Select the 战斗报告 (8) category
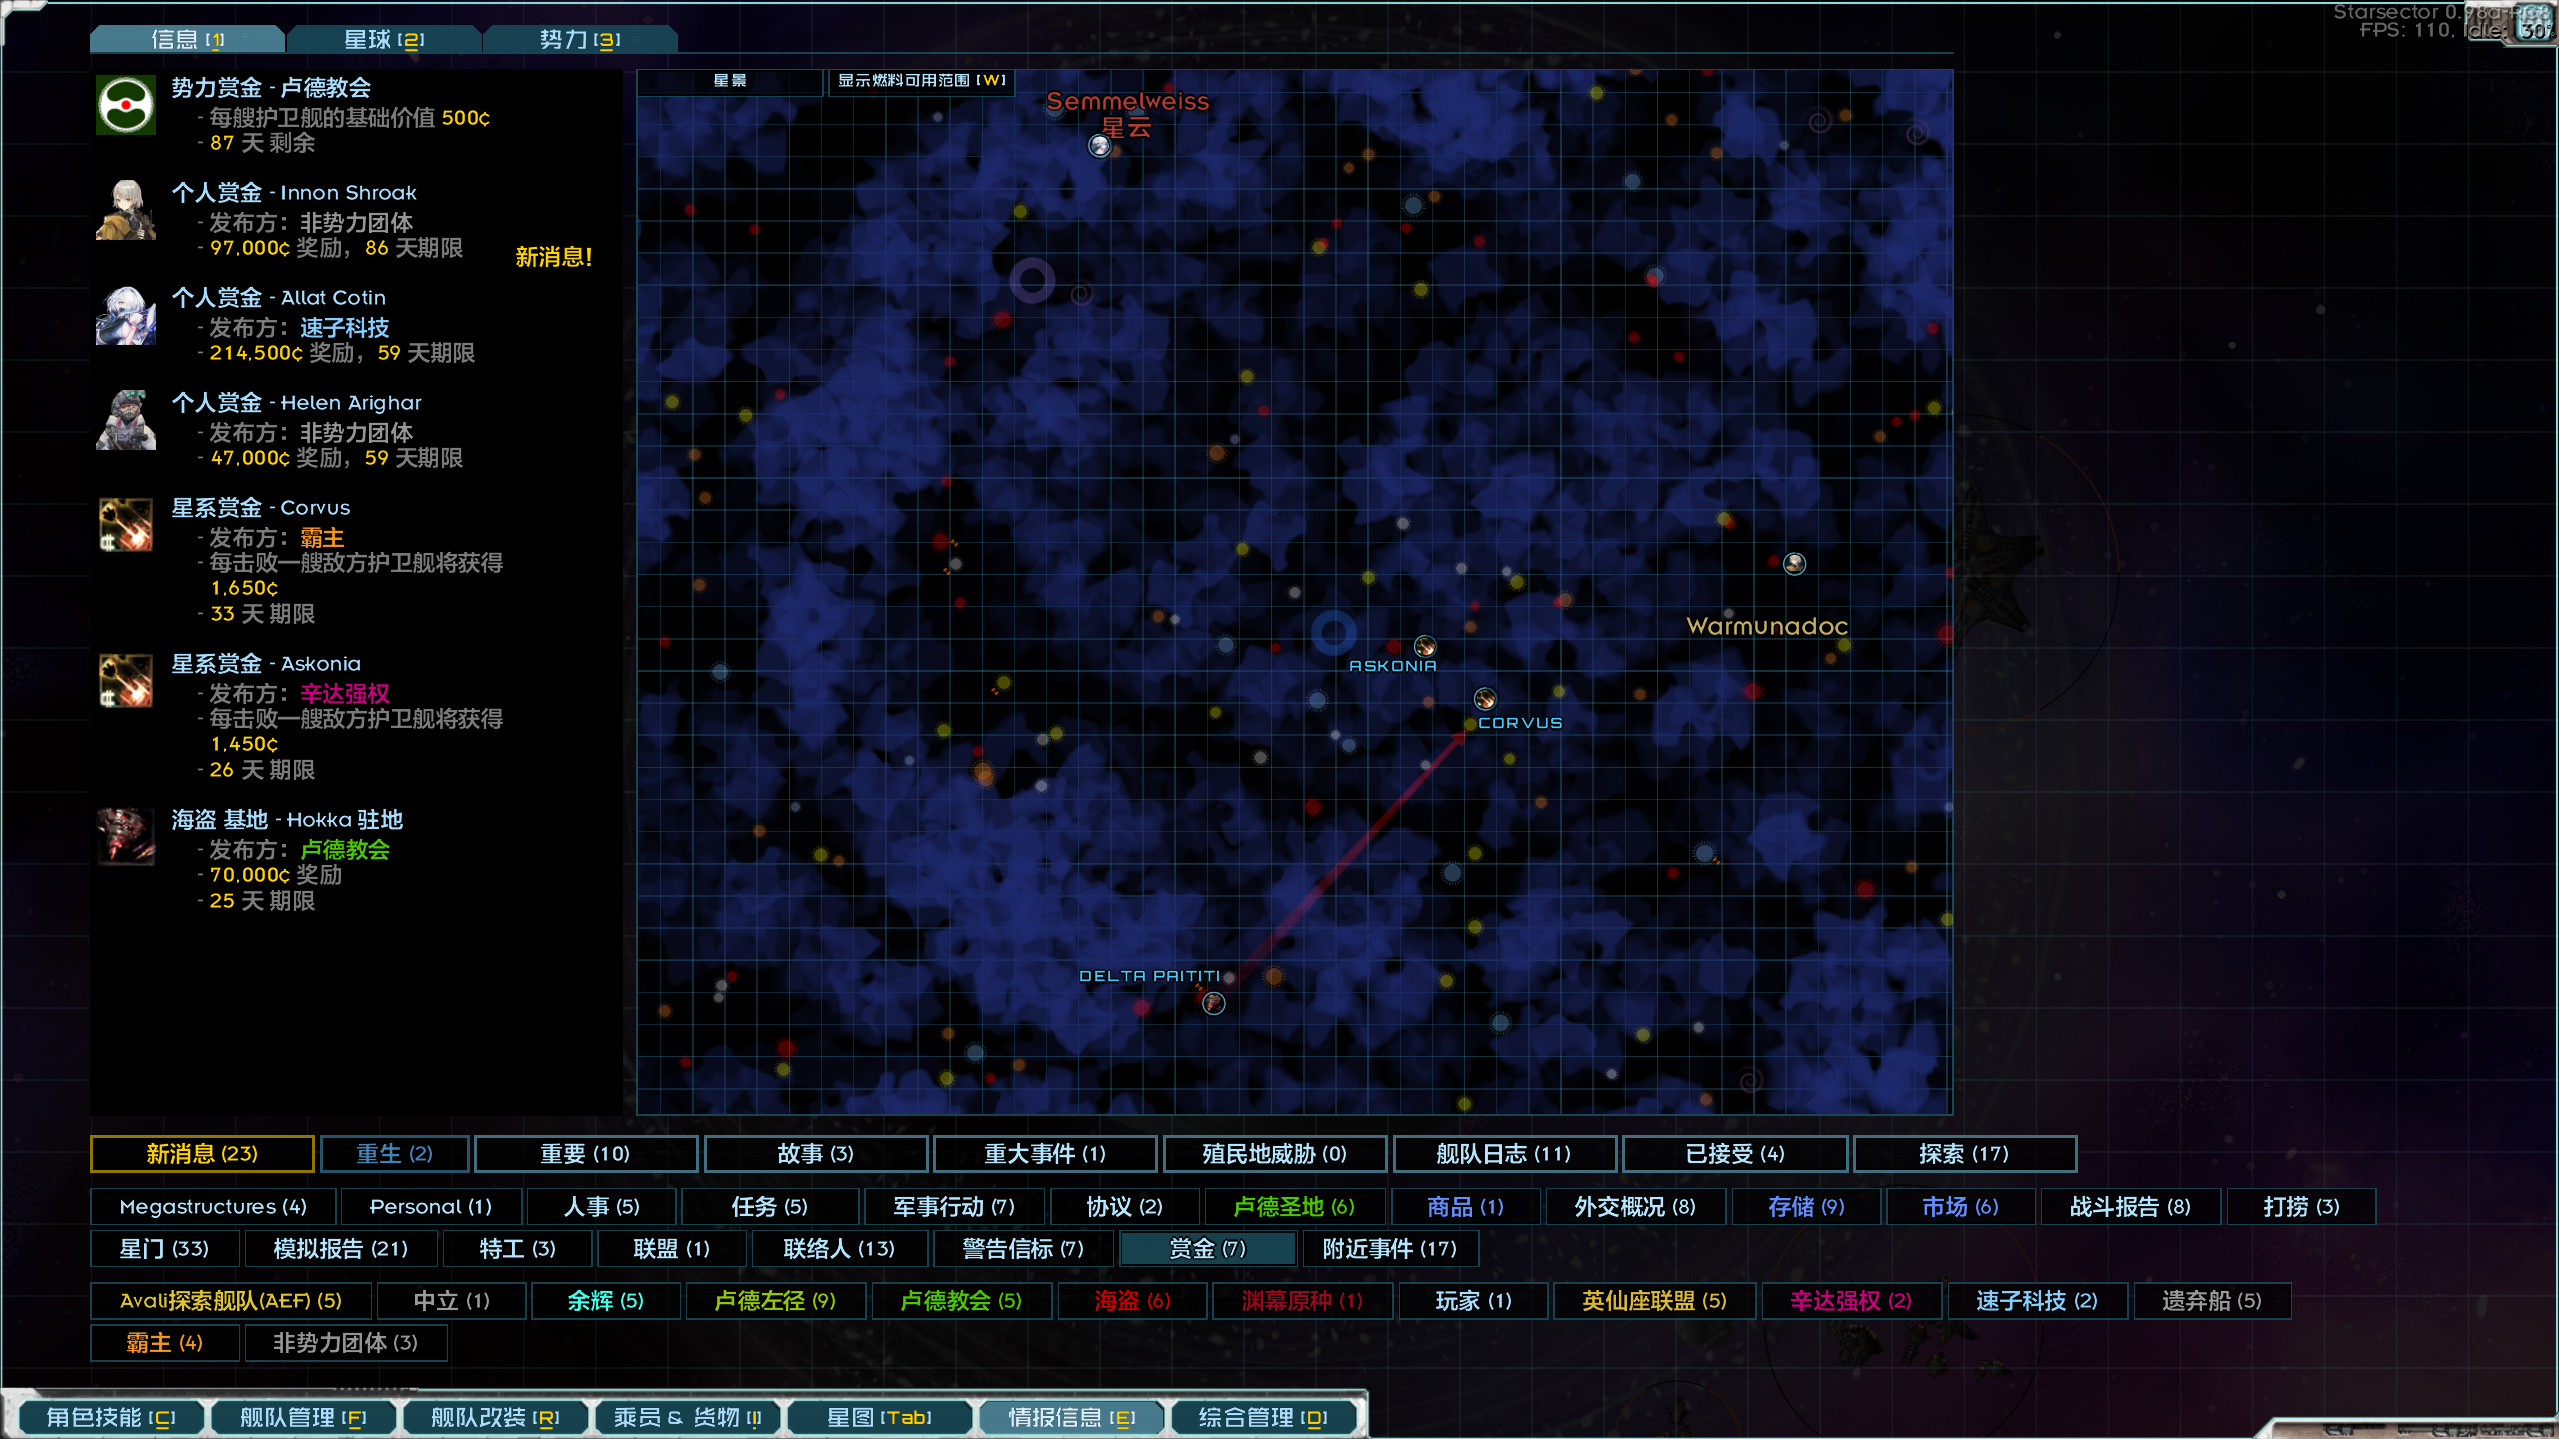 point(2130,1207)
